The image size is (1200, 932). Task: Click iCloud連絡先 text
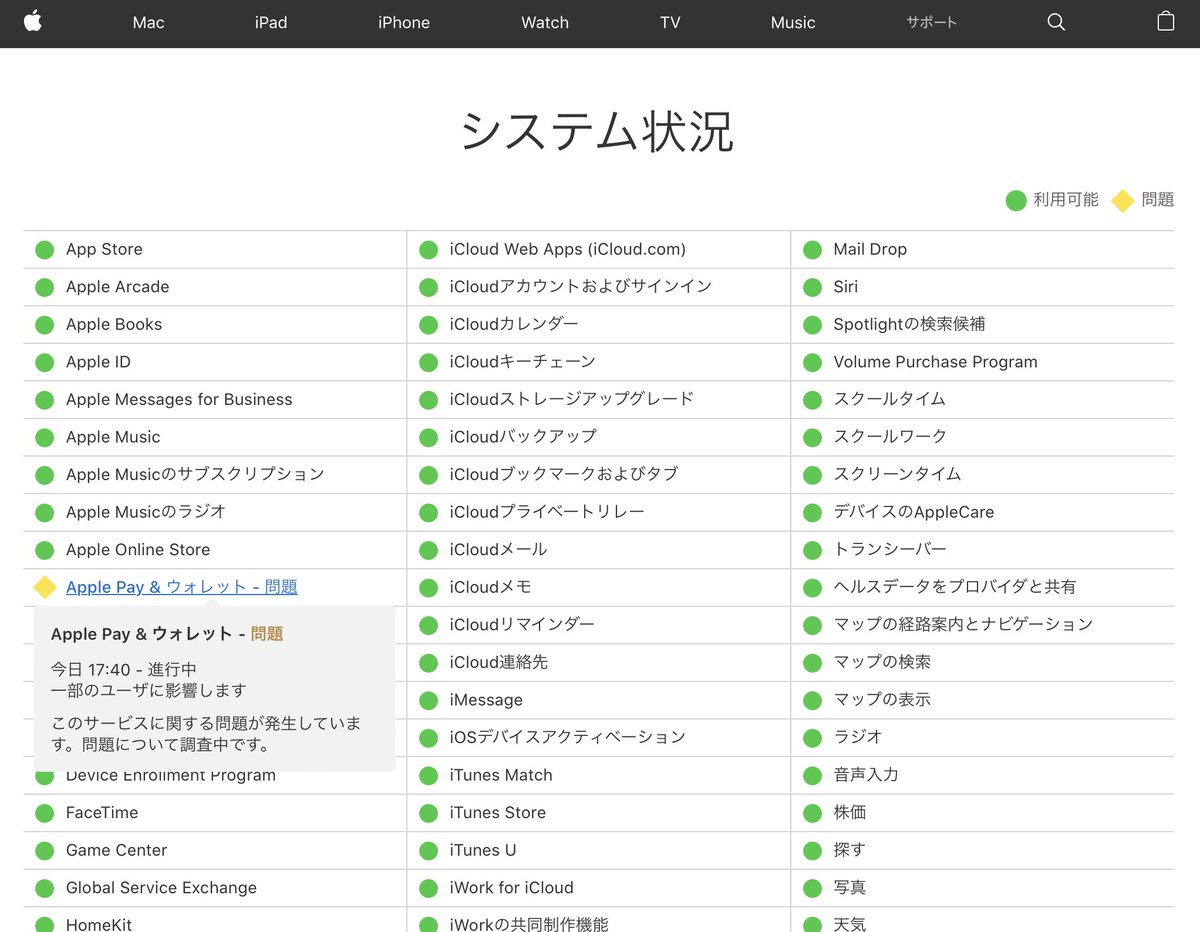tap(499, 662)
